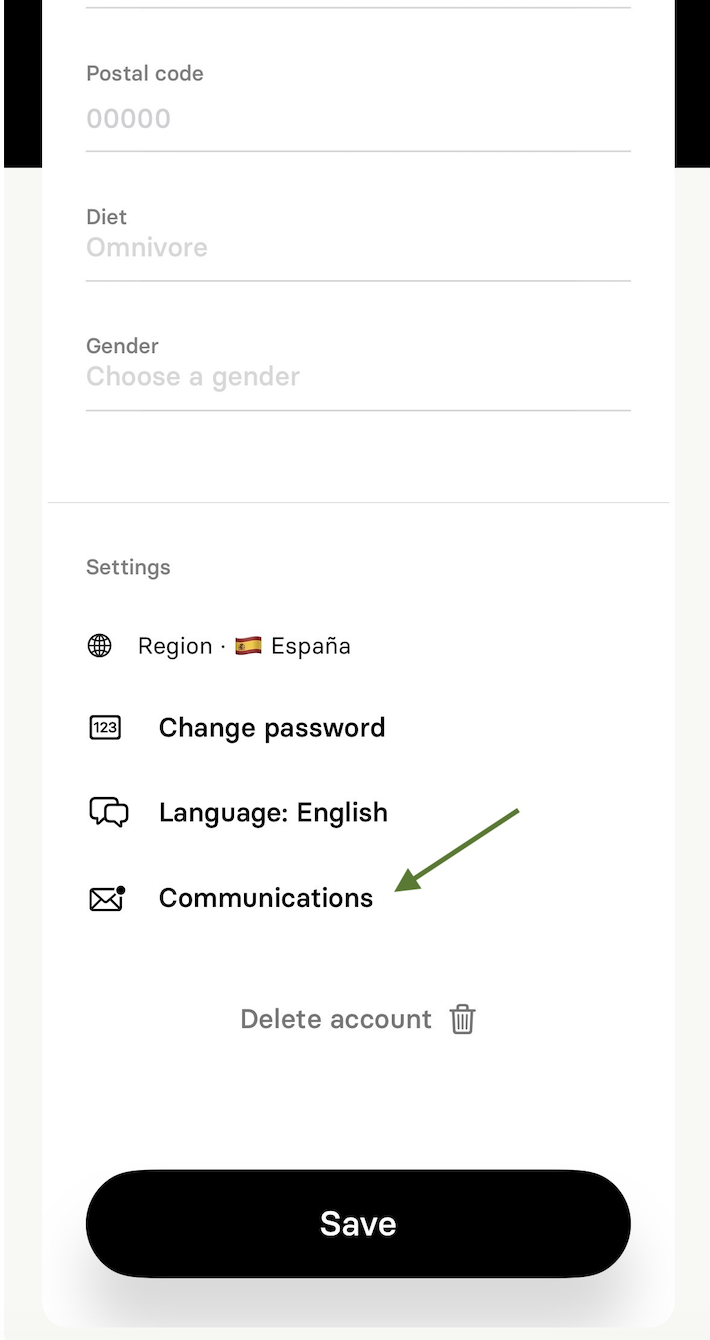Open the Change password option

click(272, 728)
